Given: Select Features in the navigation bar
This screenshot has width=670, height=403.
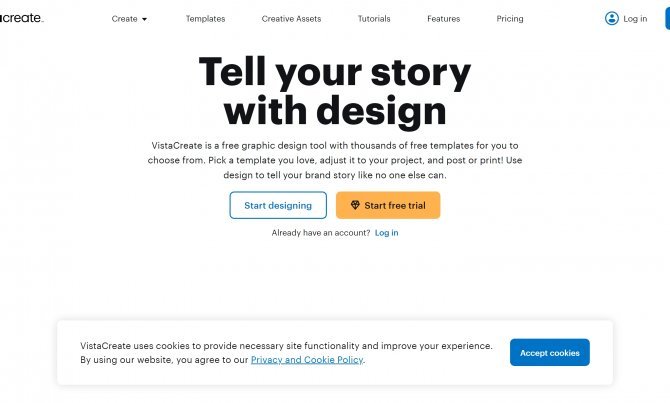Looking at the screenshot, I should click(444, 19).
